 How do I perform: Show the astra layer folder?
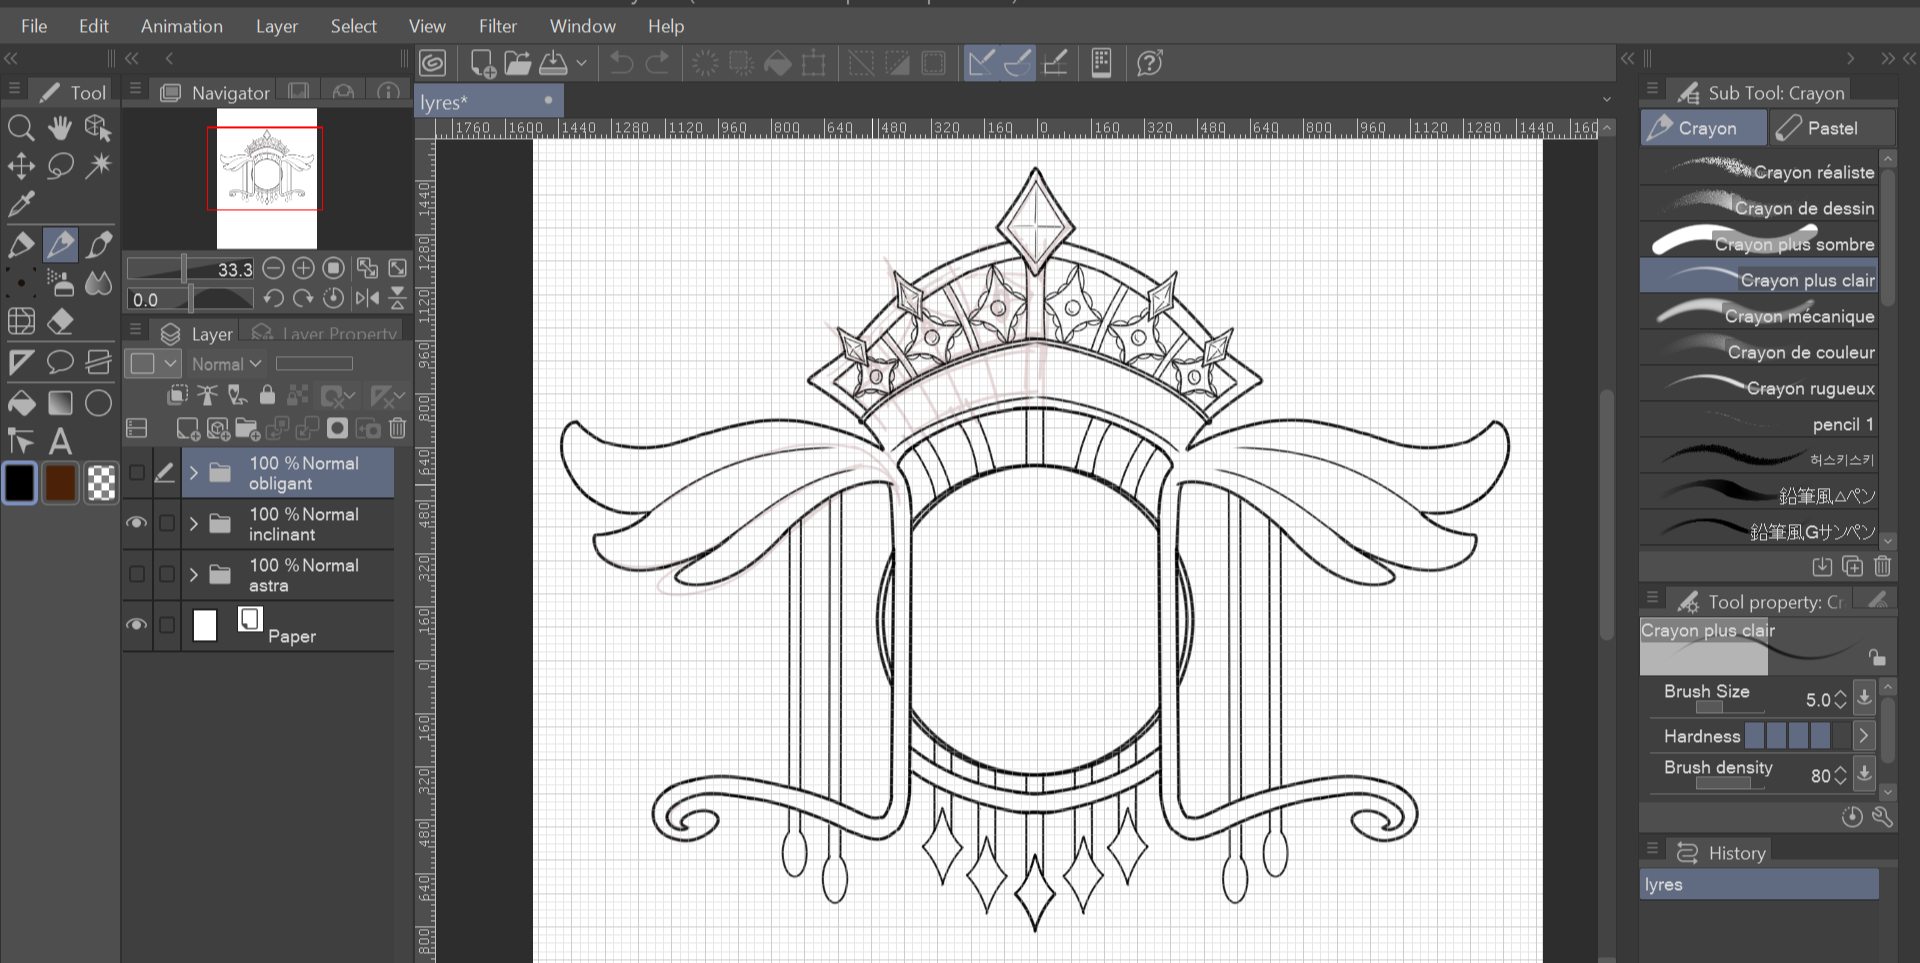coord(137,574)
